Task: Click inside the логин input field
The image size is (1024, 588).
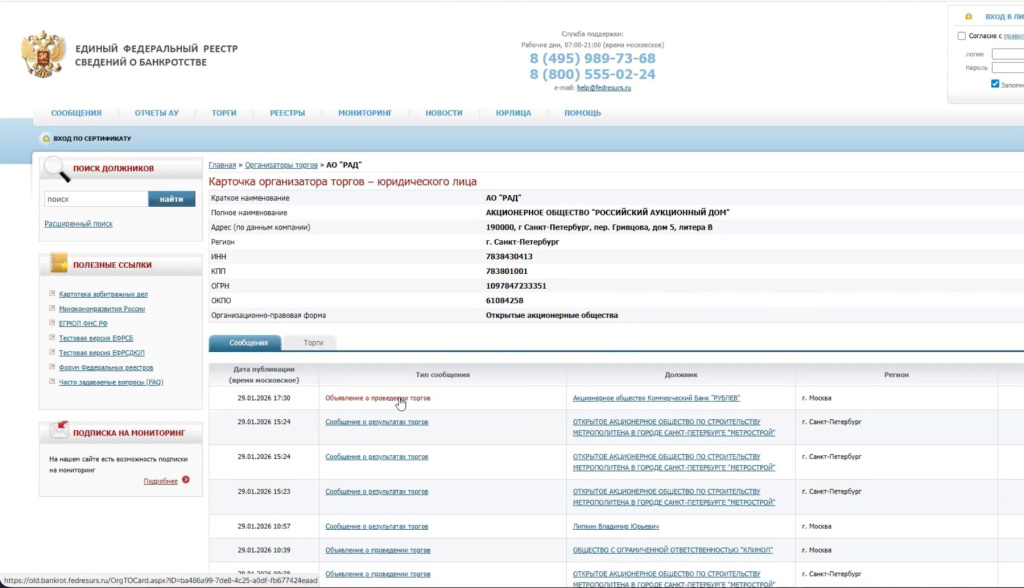Action: coord(1007,53)
